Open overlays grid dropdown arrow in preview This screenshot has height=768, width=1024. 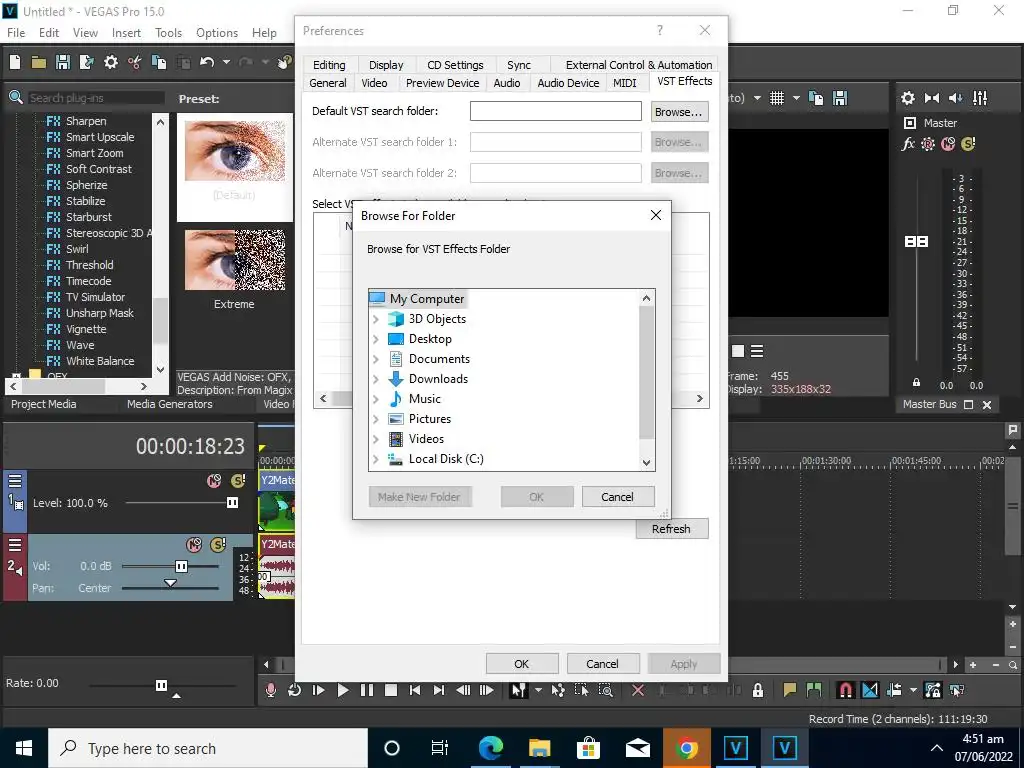796,98
